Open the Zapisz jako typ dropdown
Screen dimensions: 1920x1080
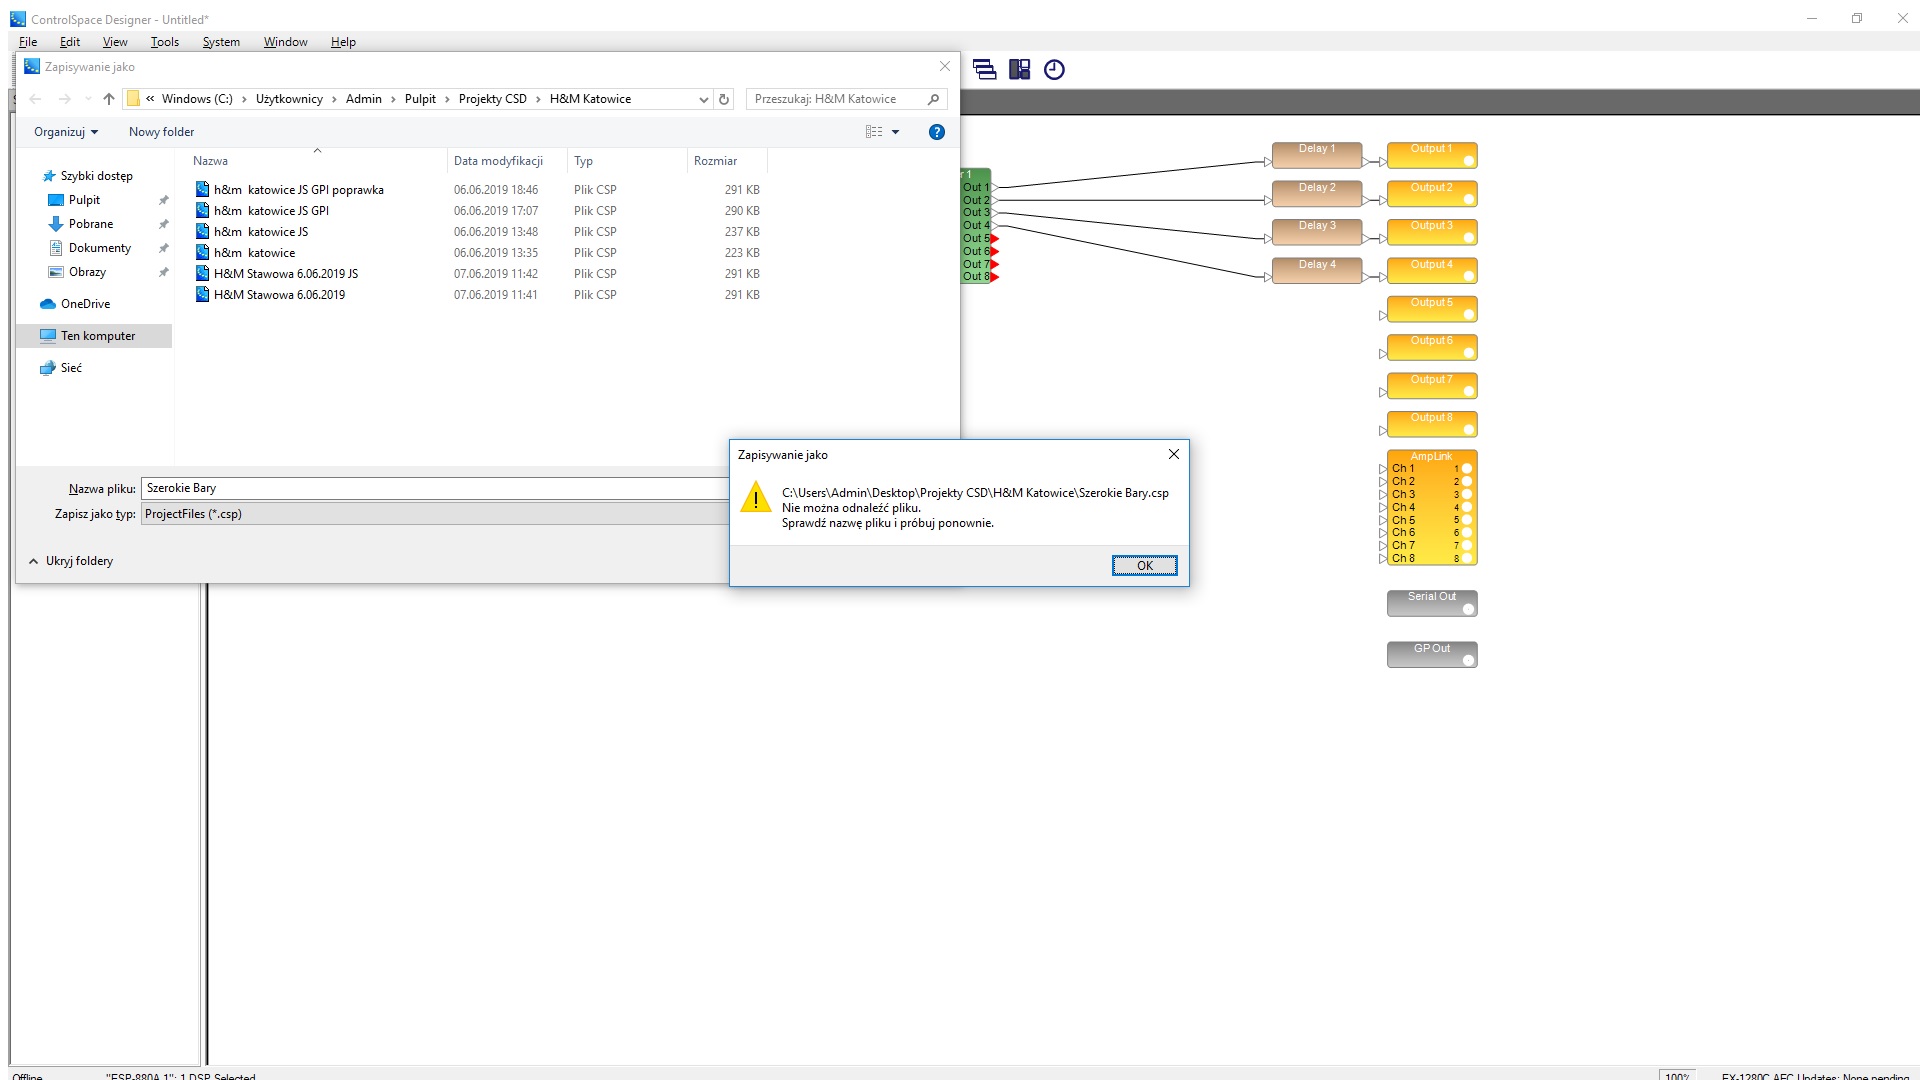pos(436,514)
